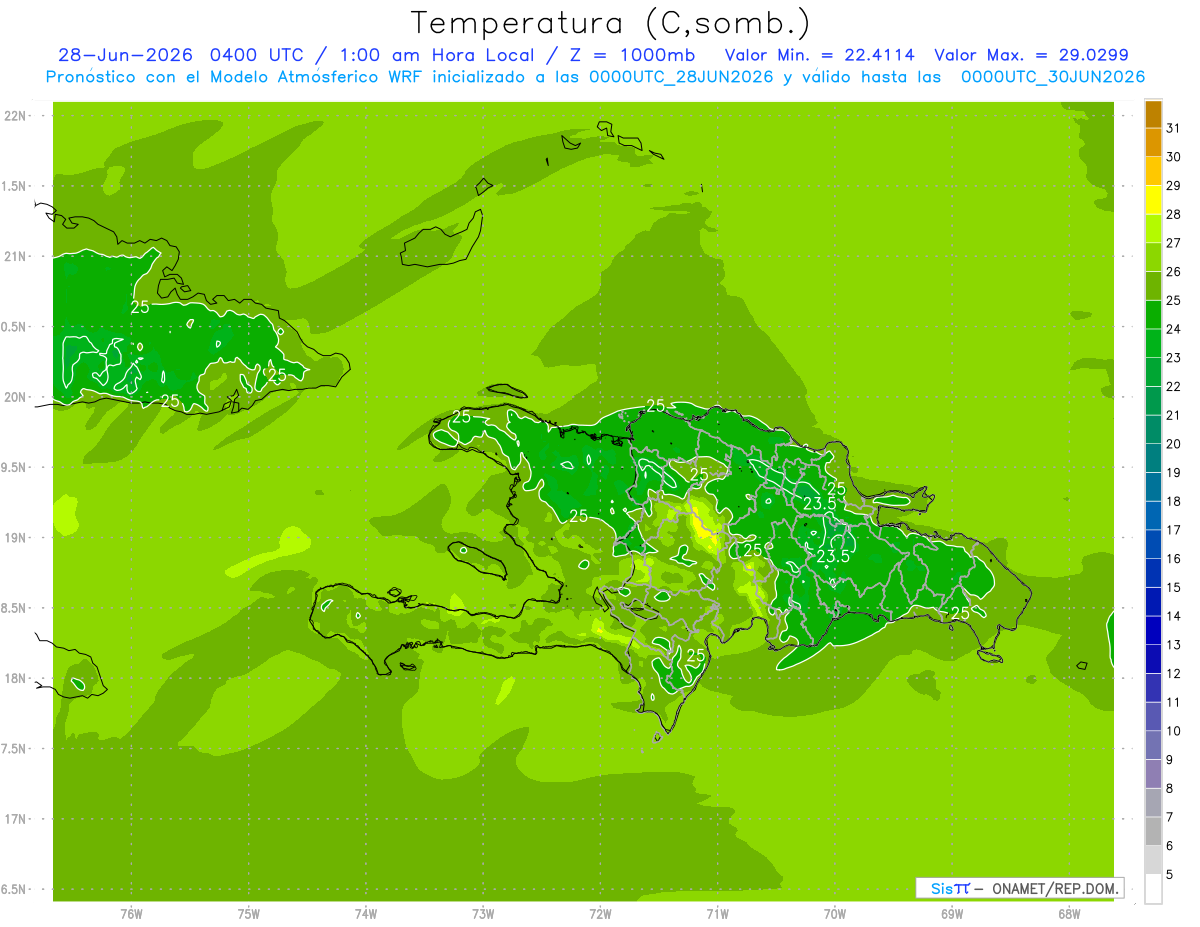Click the 71W longitude label

pos(717,913)
